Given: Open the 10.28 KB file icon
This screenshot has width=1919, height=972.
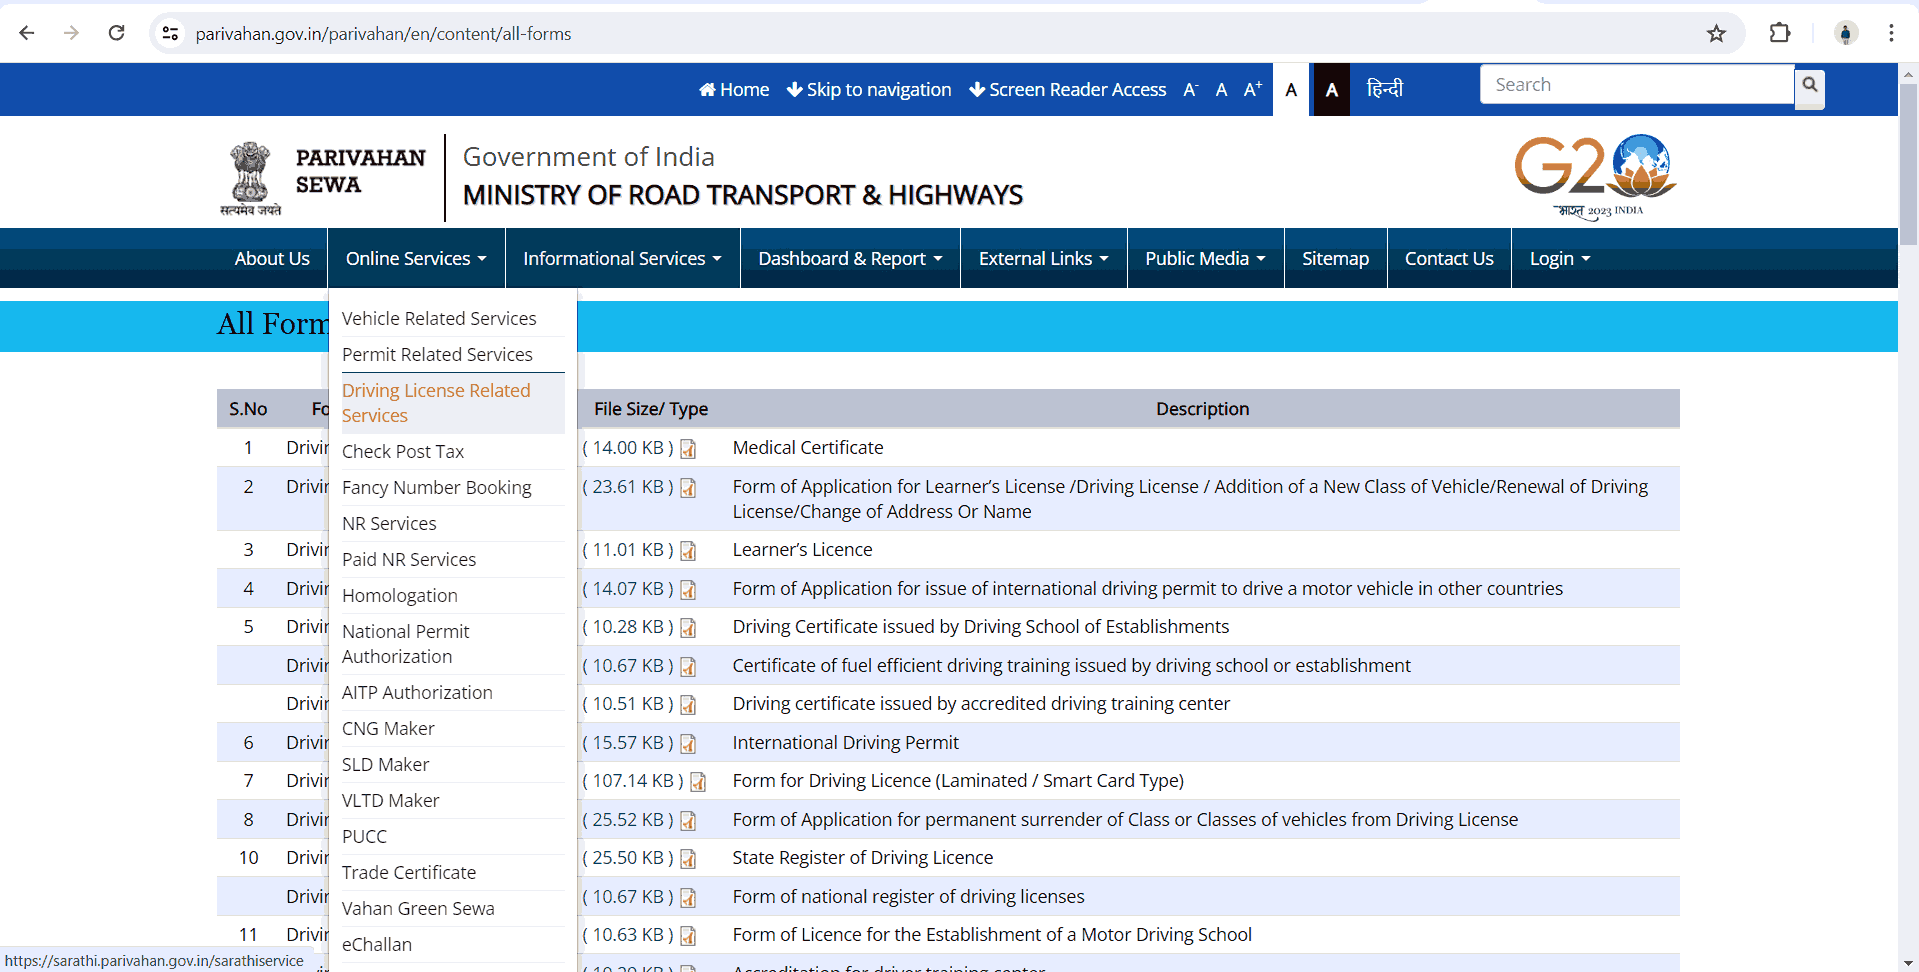Looking at the screenshot, I should [x=688, y=628].
